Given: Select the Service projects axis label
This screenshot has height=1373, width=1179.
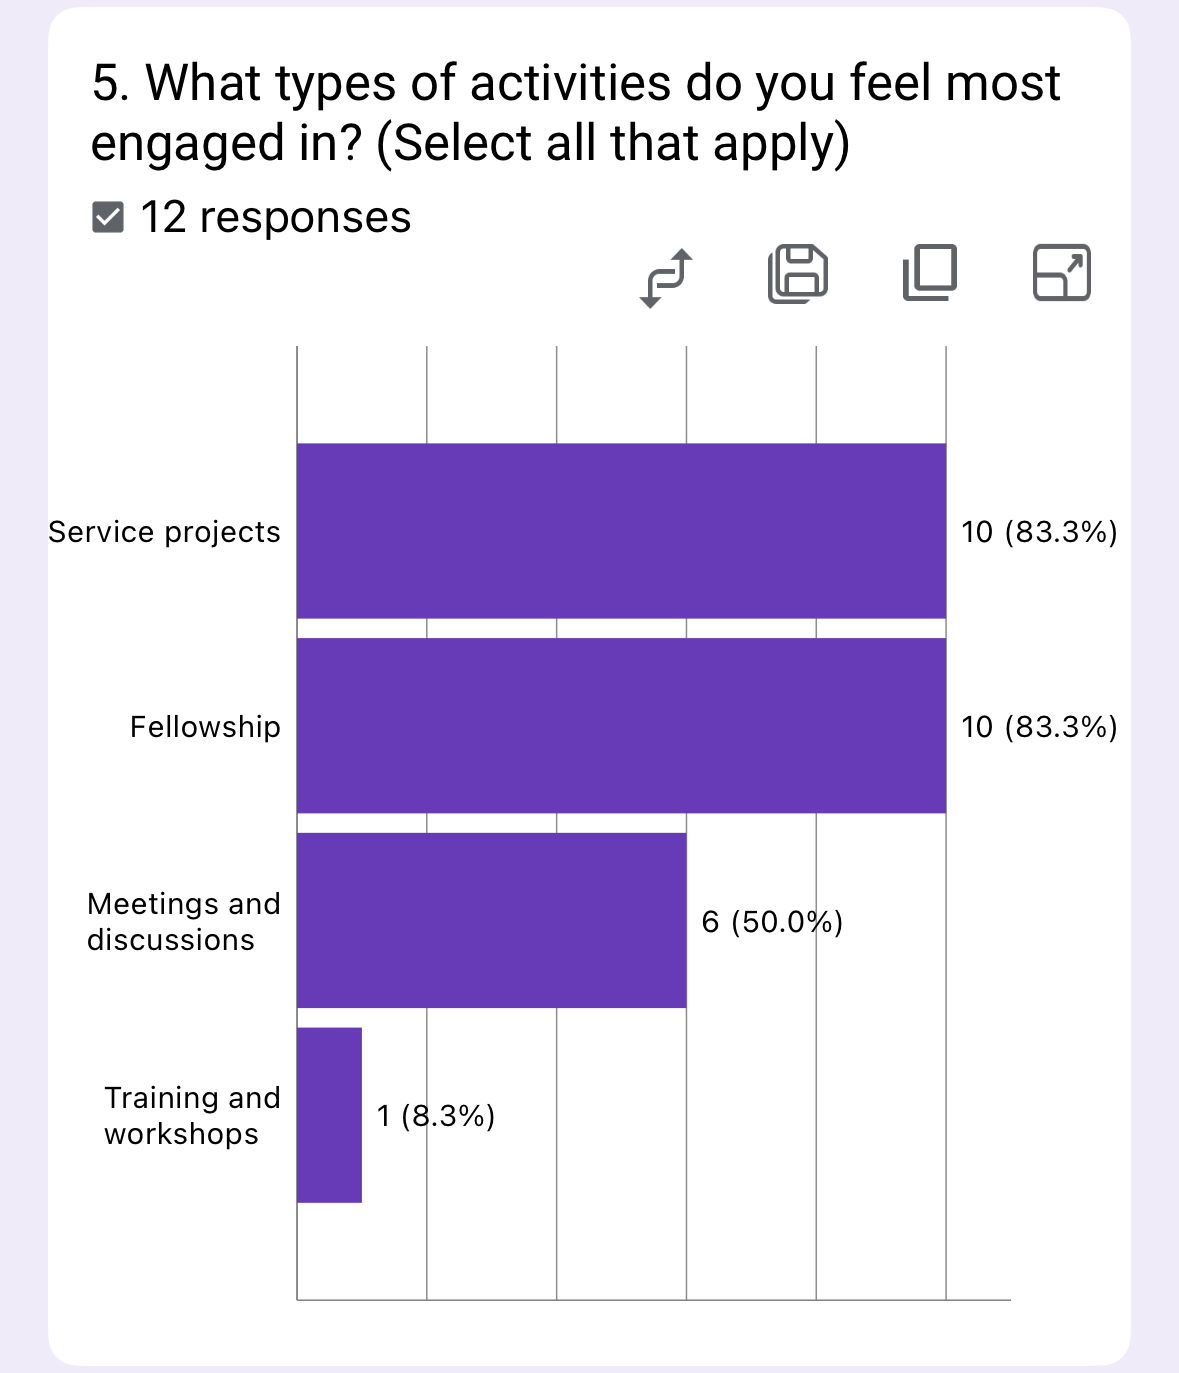Looking at the screenshot, I should point(165,532).
